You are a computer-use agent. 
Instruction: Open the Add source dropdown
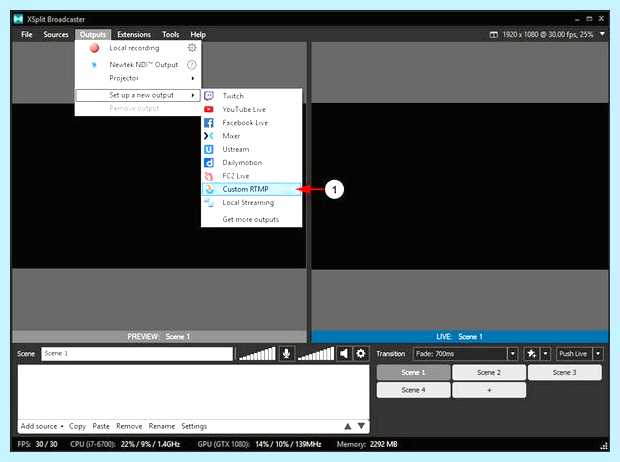point(42,426)
